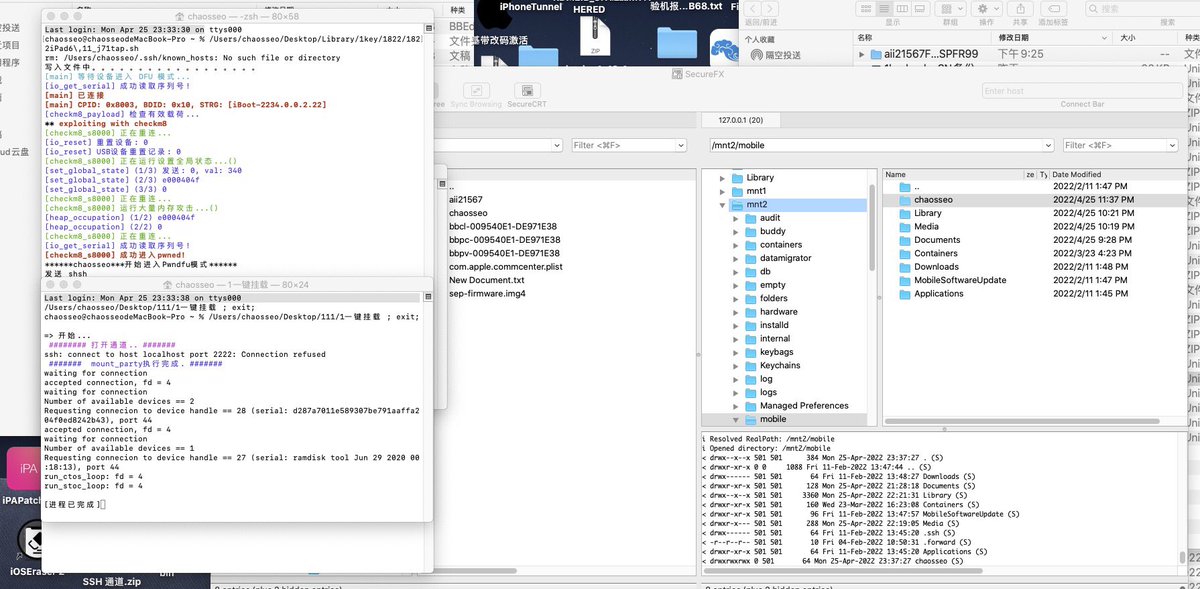The image size is (1200, 589).
Task: Click the Applications folder in remote list
Action: (938, 294)
